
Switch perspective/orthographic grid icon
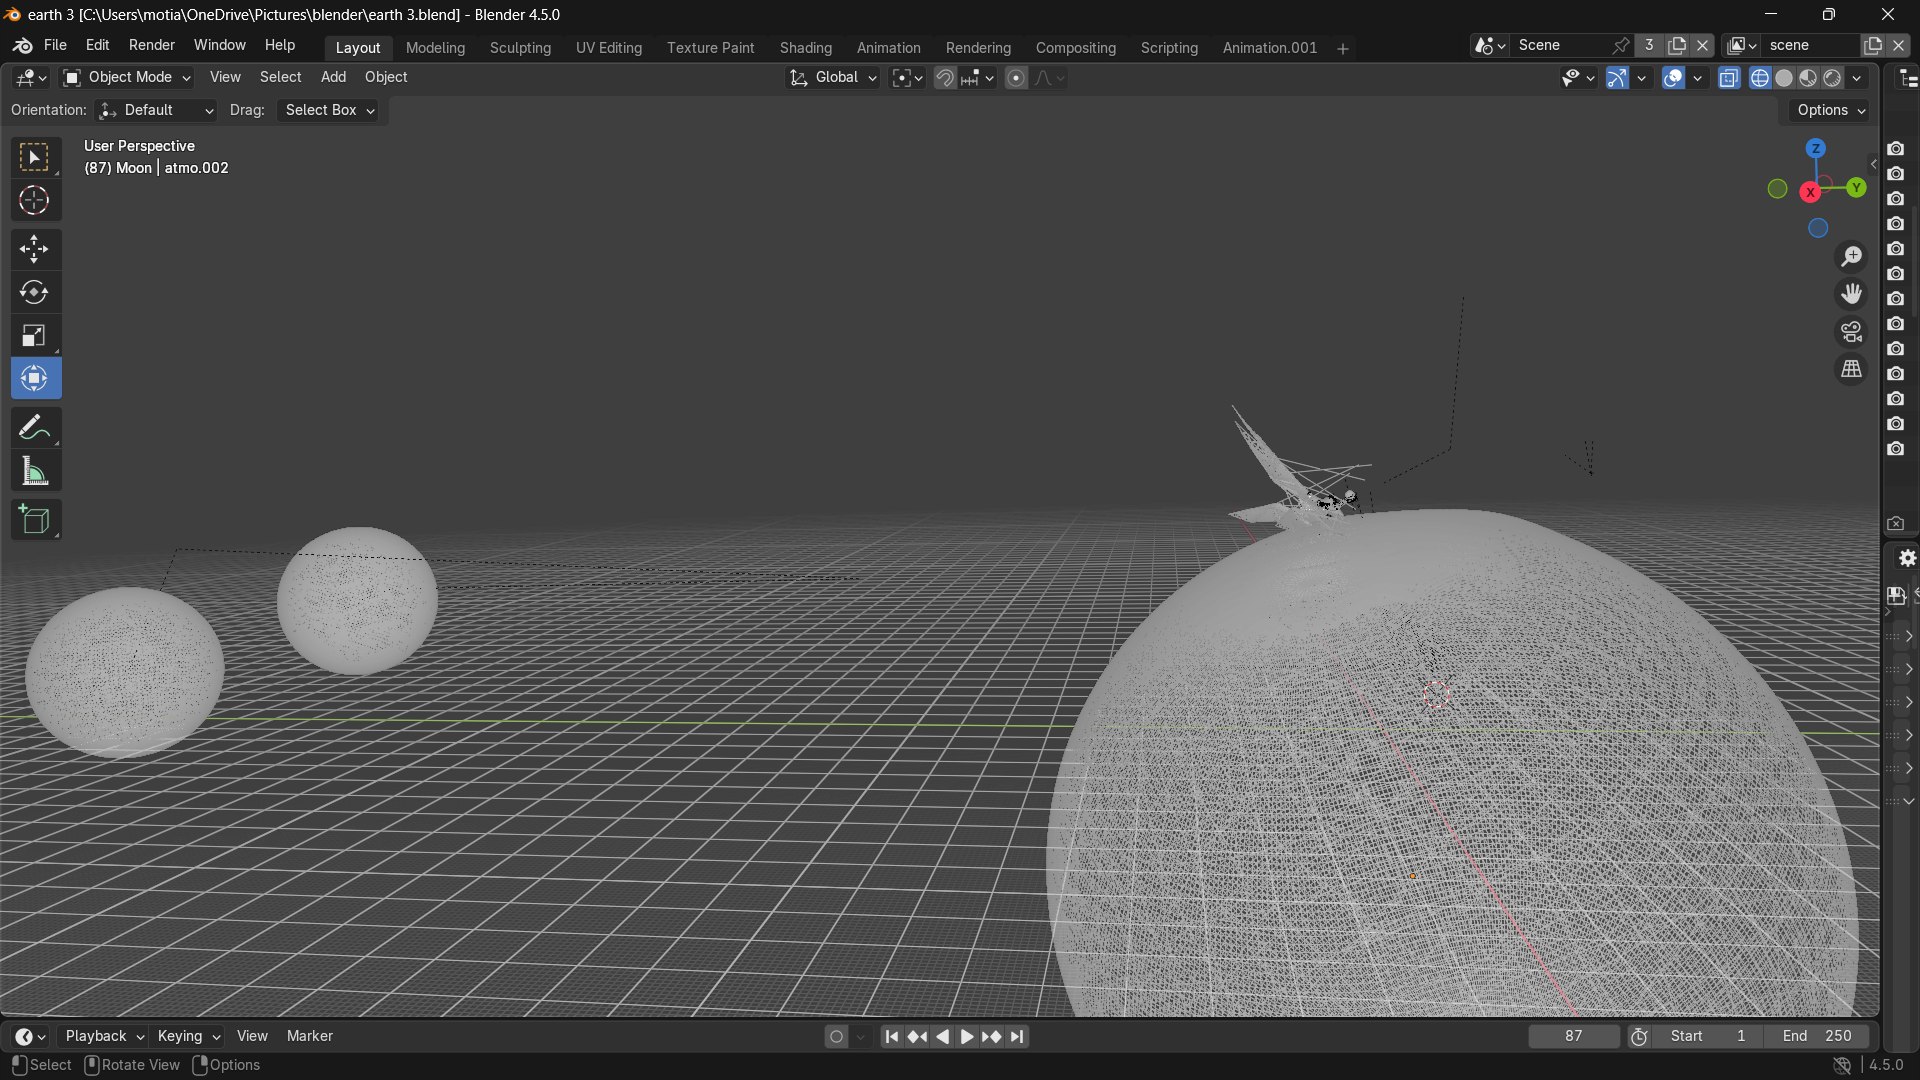coord(1852,370)
